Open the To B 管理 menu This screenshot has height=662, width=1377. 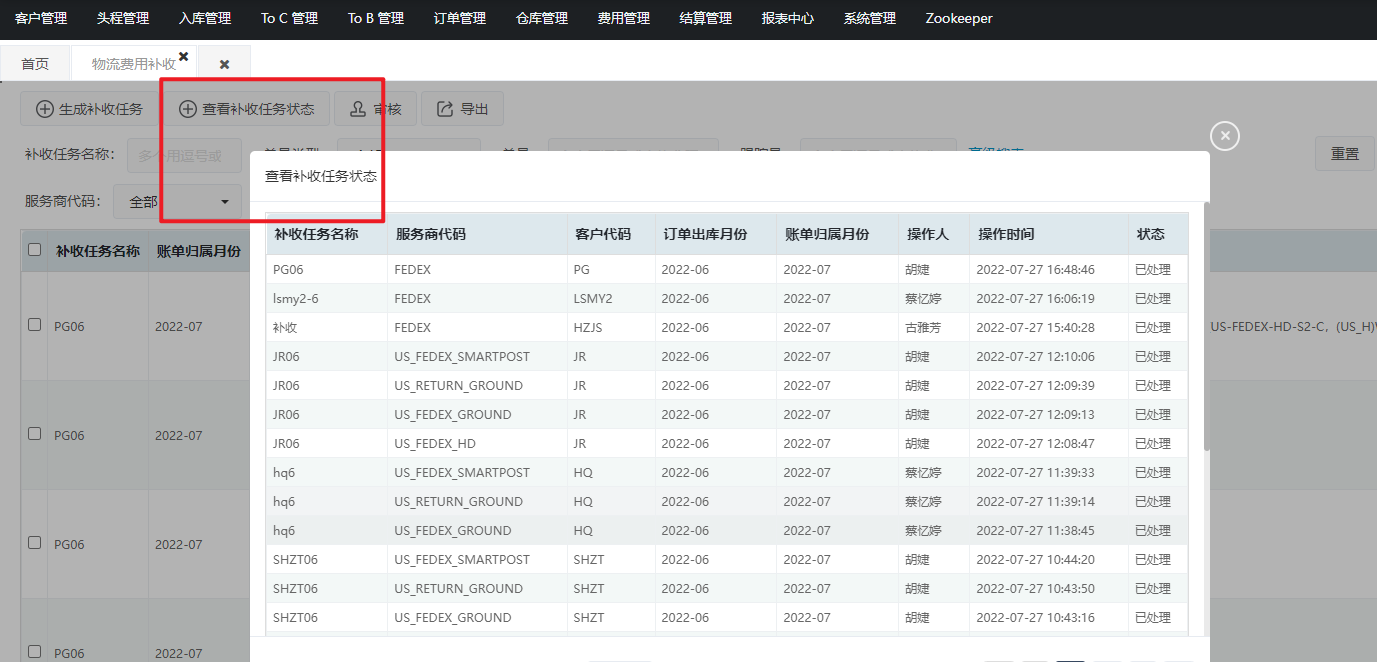coord(376,18)
